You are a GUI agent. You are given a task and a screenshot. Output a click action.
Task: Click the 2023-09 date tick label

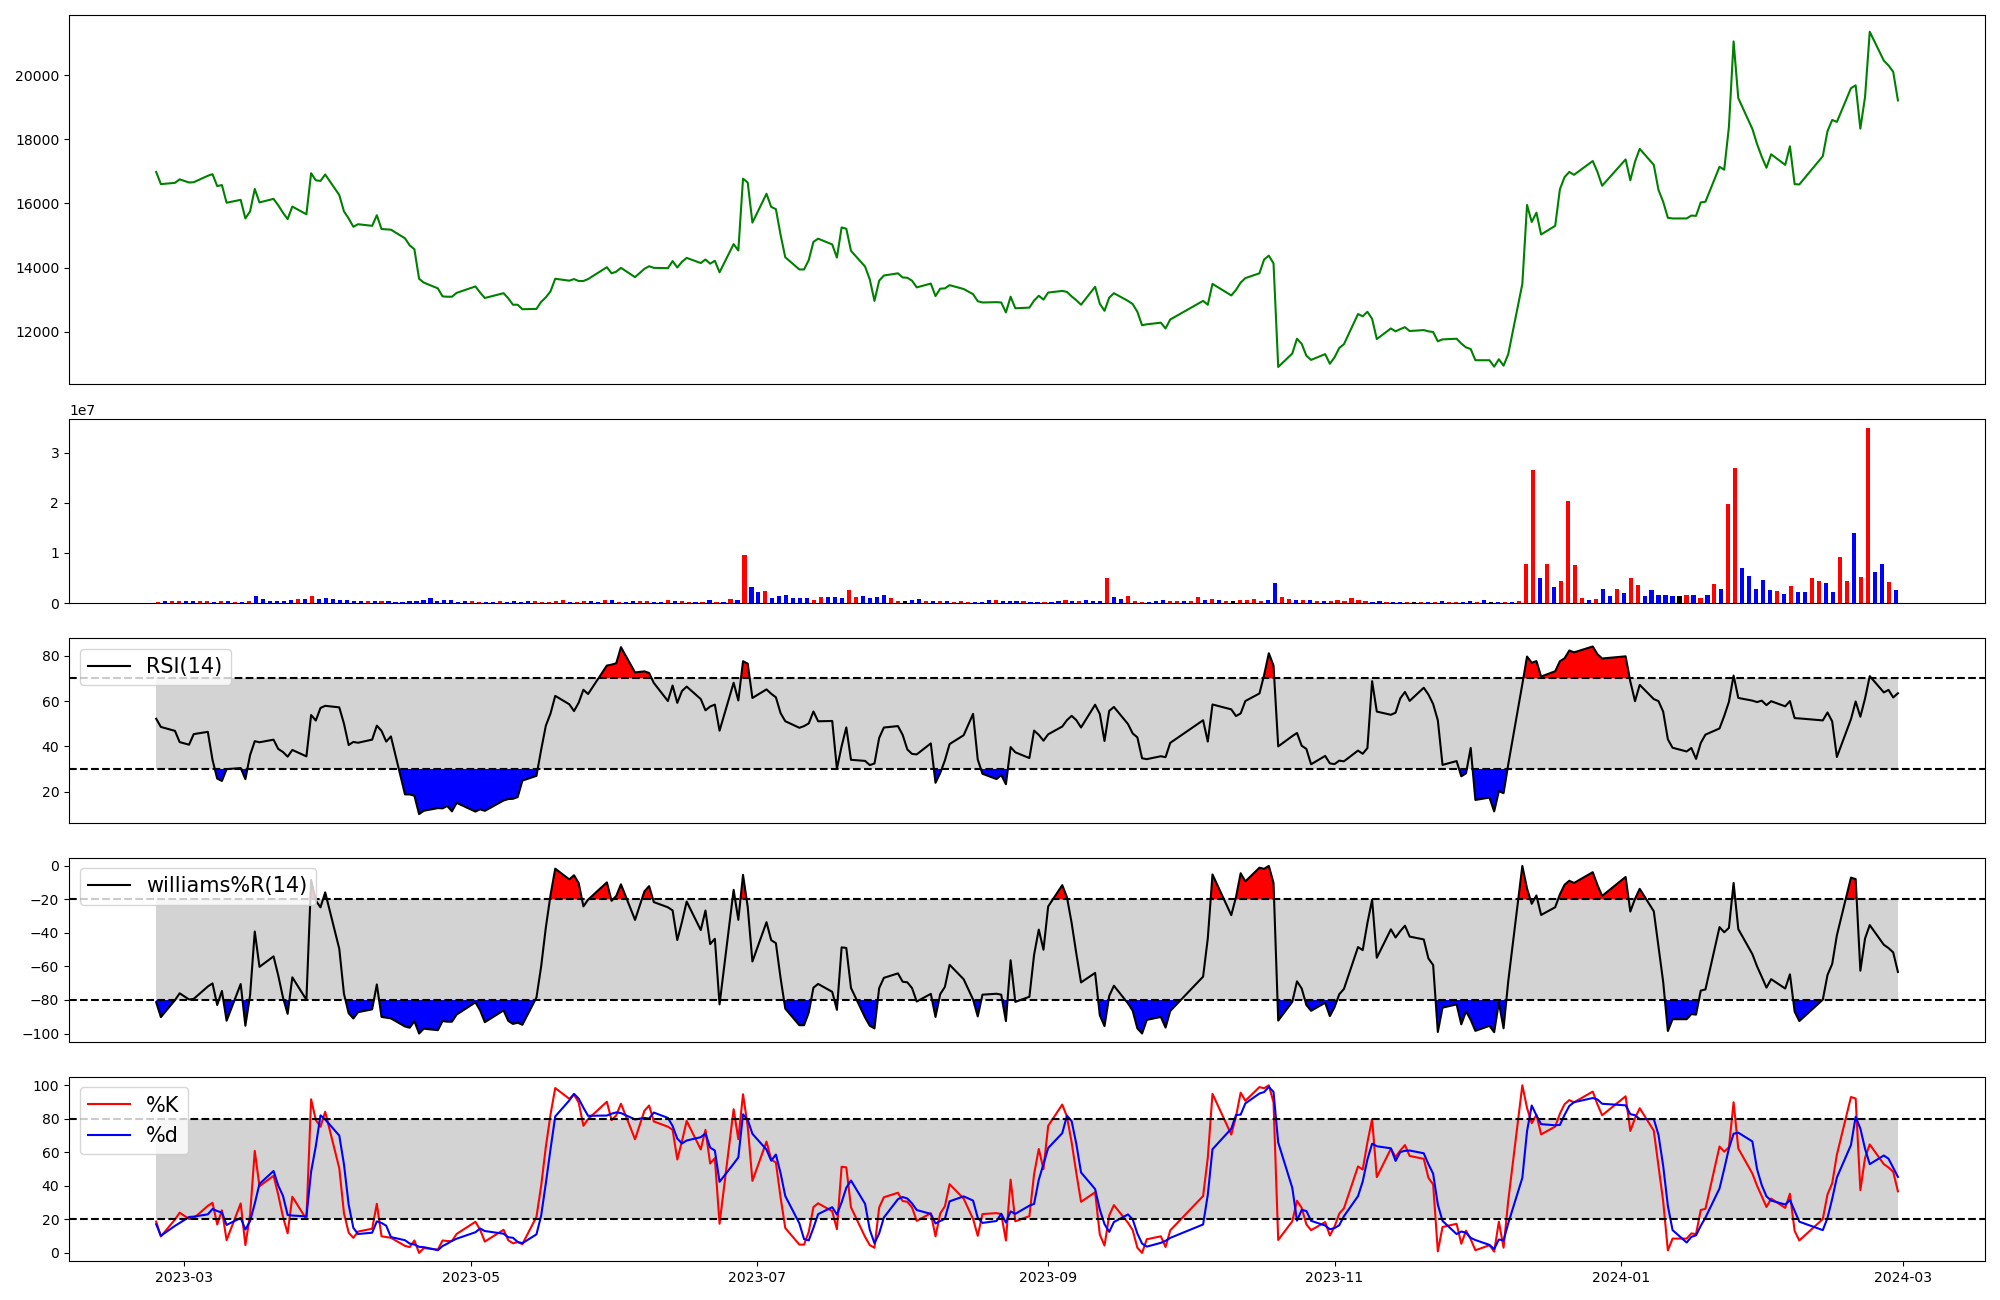pyautogui.click(x=1048, y=1277)
